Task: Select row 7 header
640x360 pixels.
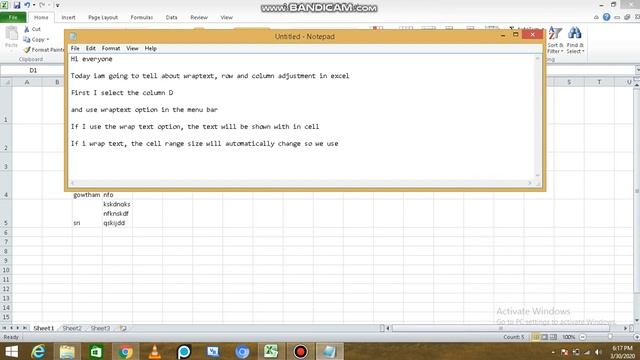Action: click(x=6, y=242)
